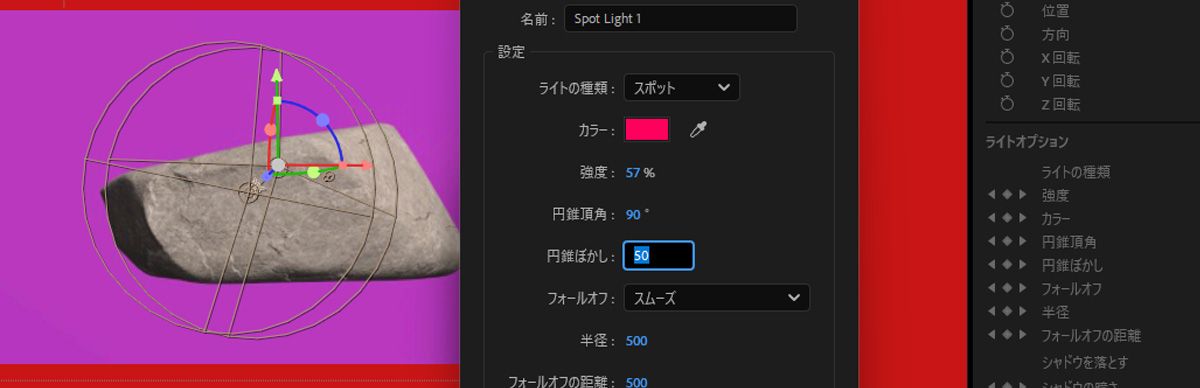
Task: Click the 名前 field containing Spot Light 1
Action: [x=680, y=18]
